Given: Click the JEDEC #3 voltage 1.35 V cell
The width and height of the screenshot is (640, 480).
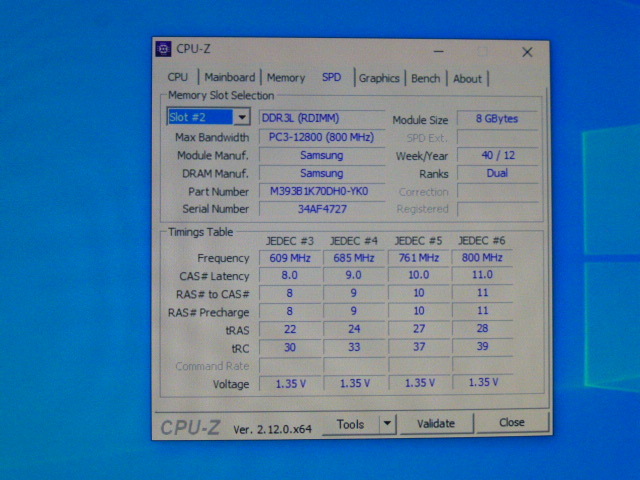Looking at the screenshot, I should pyautogui.click(x=290, y=384).
